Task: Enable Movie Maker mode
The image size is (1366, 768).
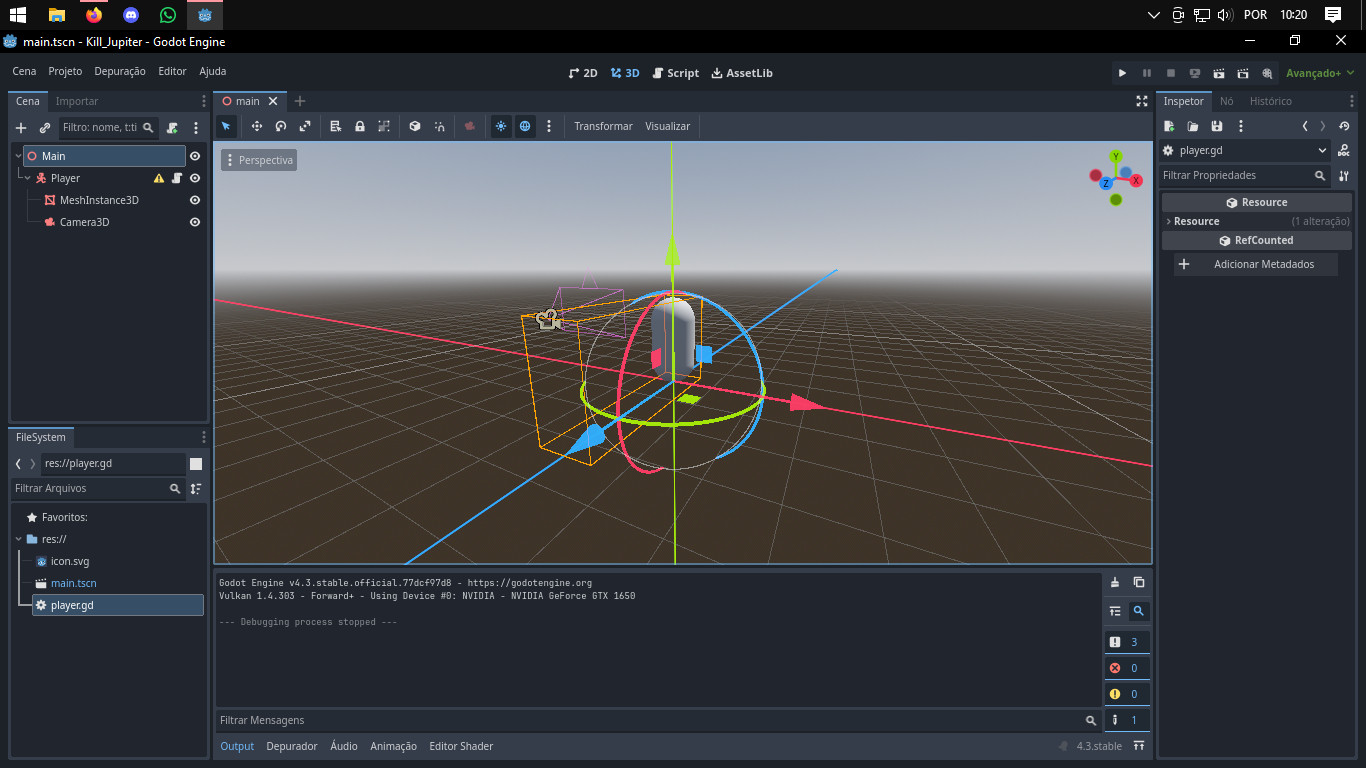Action: coord(1267,73)
